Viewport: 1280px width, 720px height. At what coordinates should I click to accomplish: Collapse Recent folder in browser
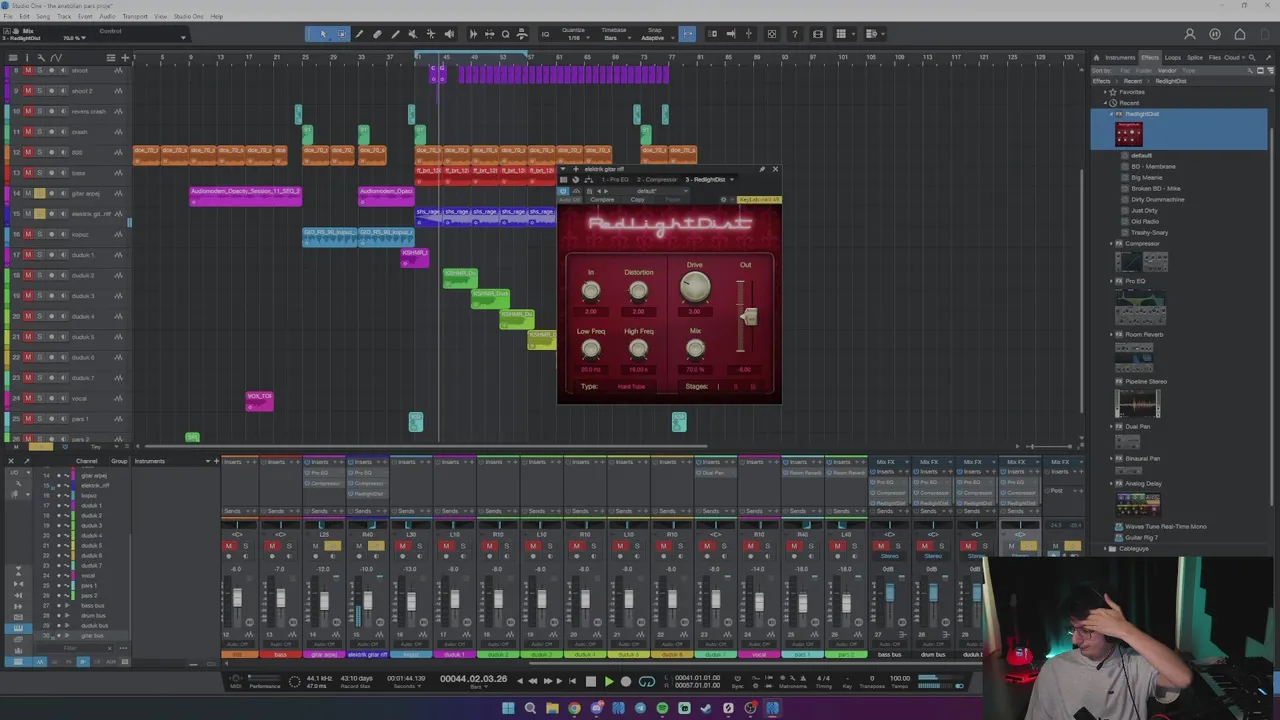click(x=1106, y=103)
